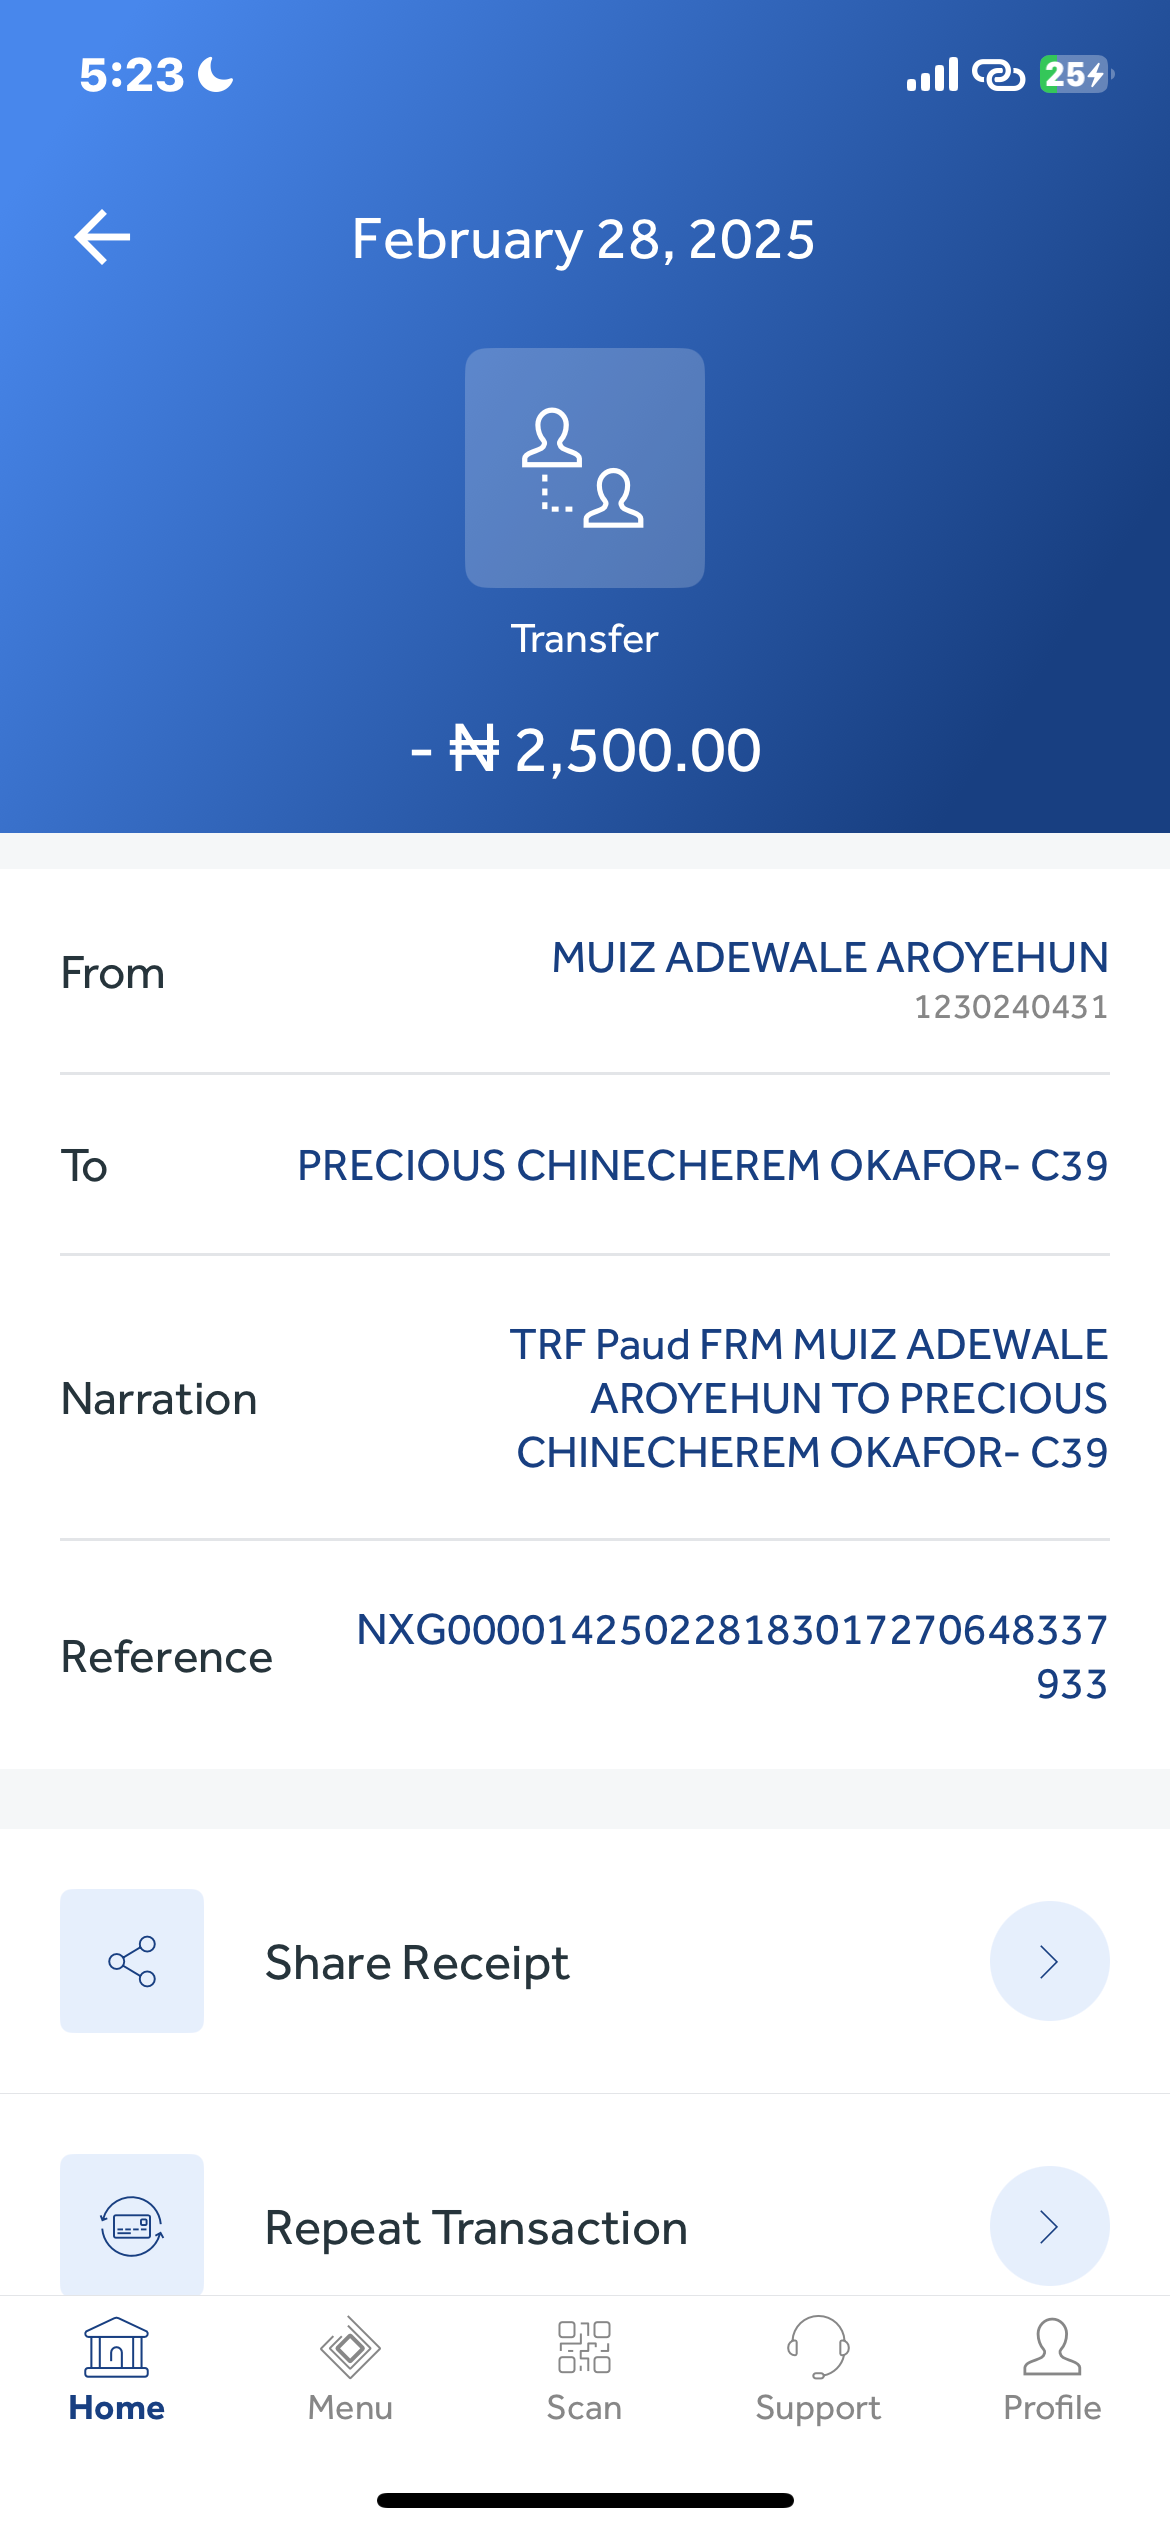Expand Share Receipt chevron arrow

pyautogui.click(x=1049, y=1961)
